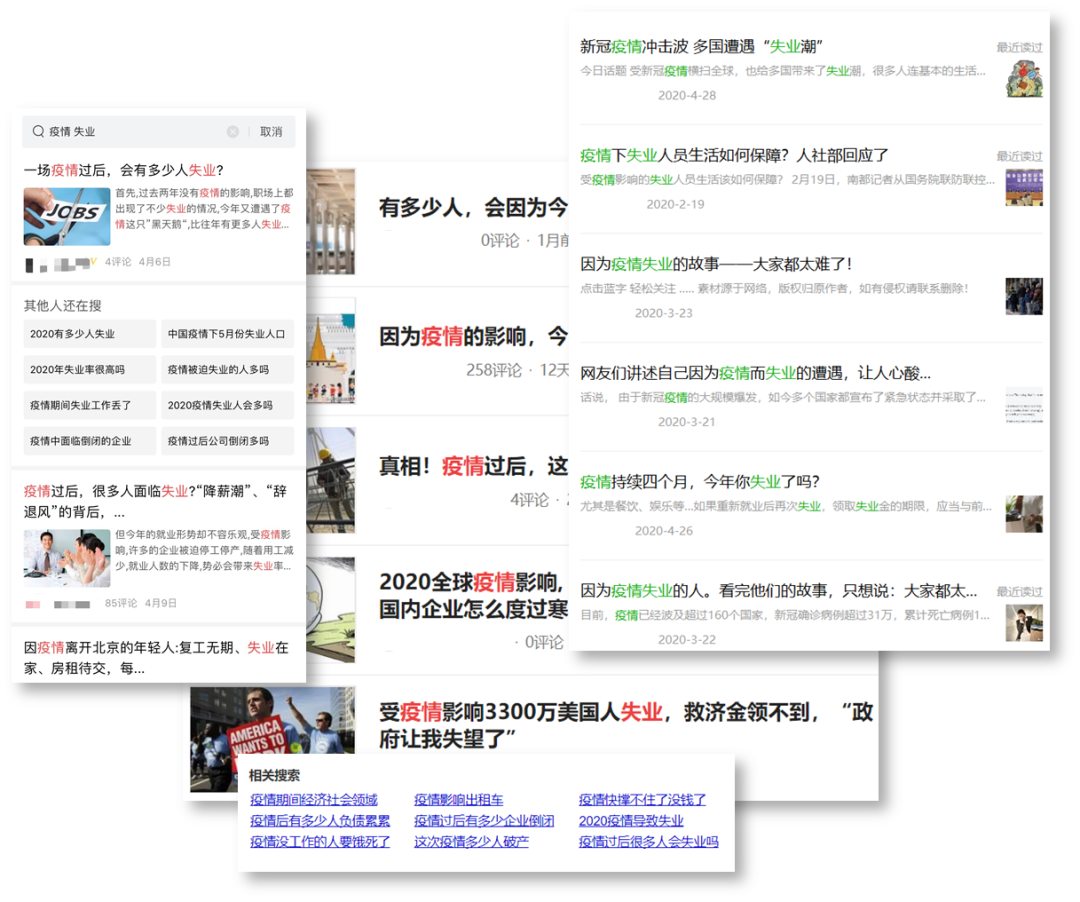The width and height of the screenshot is (1080, 902).
Task: Select suggestion 2020有多少人失业
Action: tap(90, 334)
